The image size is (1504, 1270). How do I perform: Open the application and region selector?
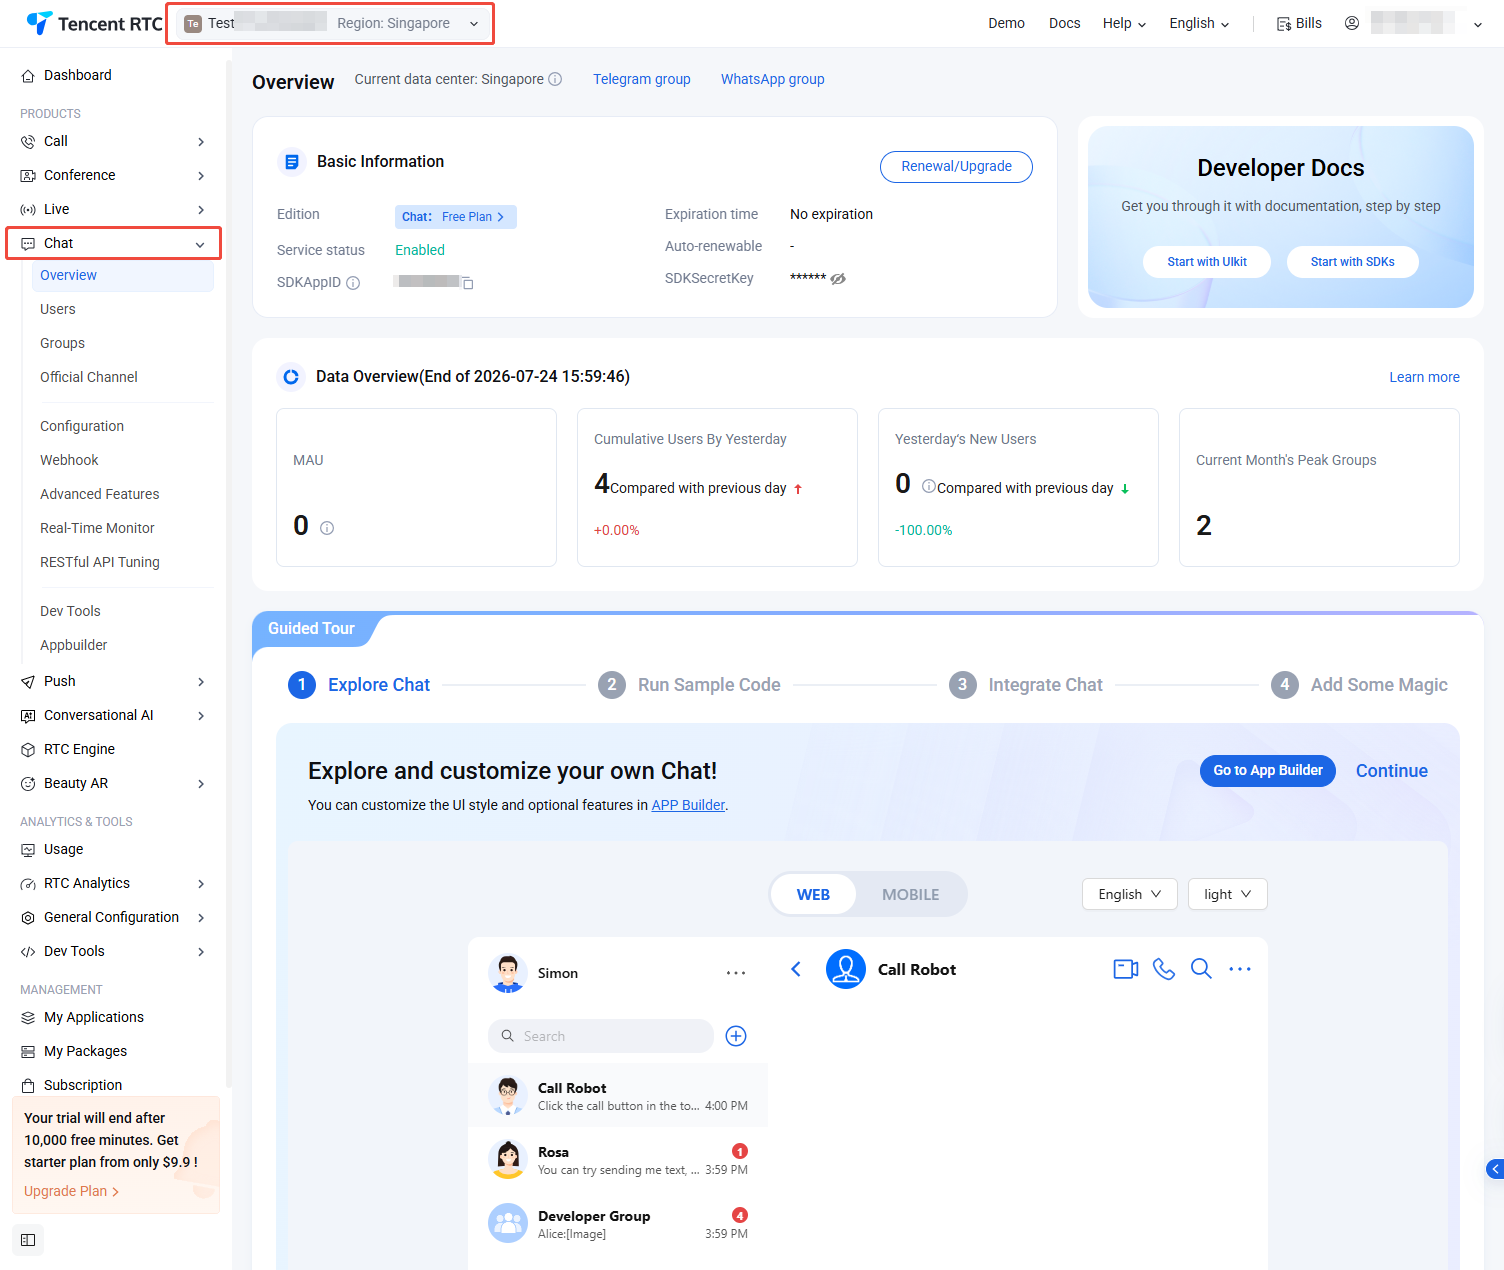tap(331, 23)
